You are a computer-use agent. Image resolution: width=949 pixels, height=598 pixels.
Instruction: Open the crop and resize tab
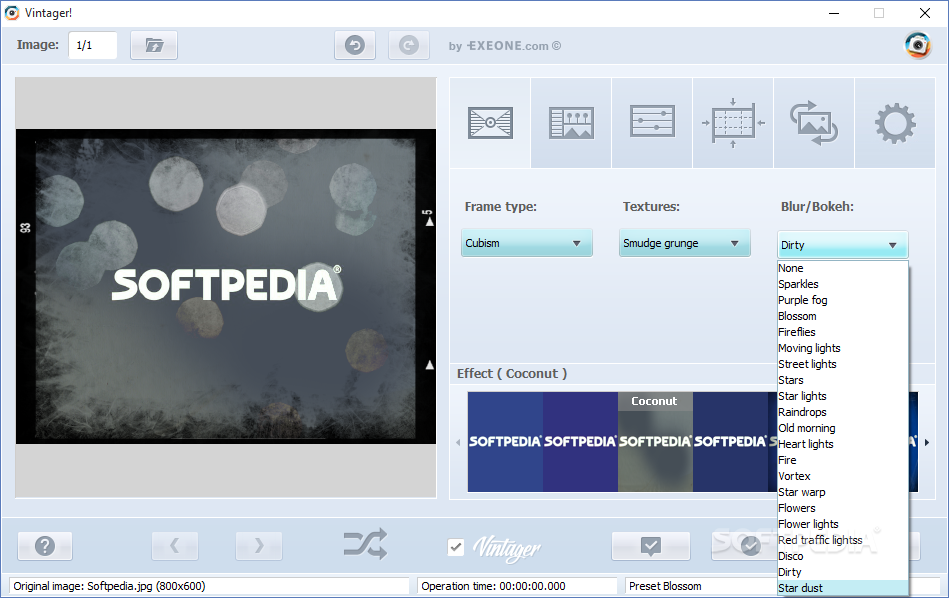pos(733,123)
